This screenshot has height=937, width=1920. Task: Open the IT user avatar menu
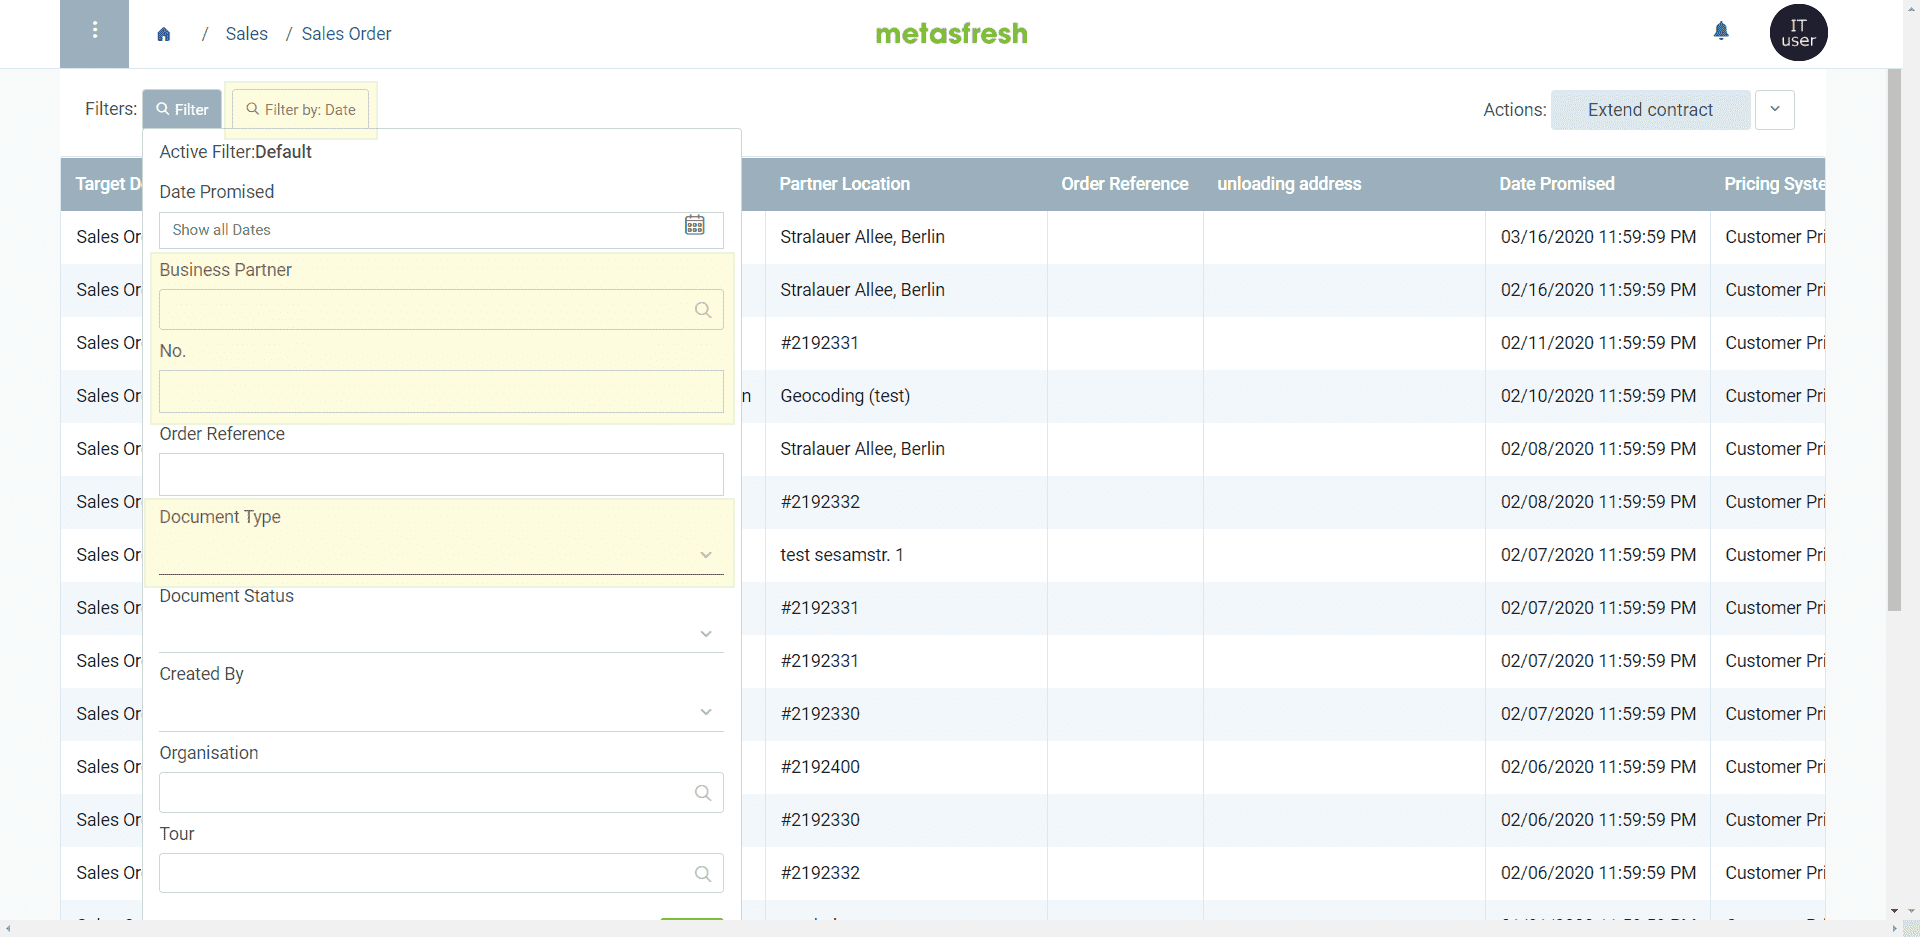[x=1798, y=33]
